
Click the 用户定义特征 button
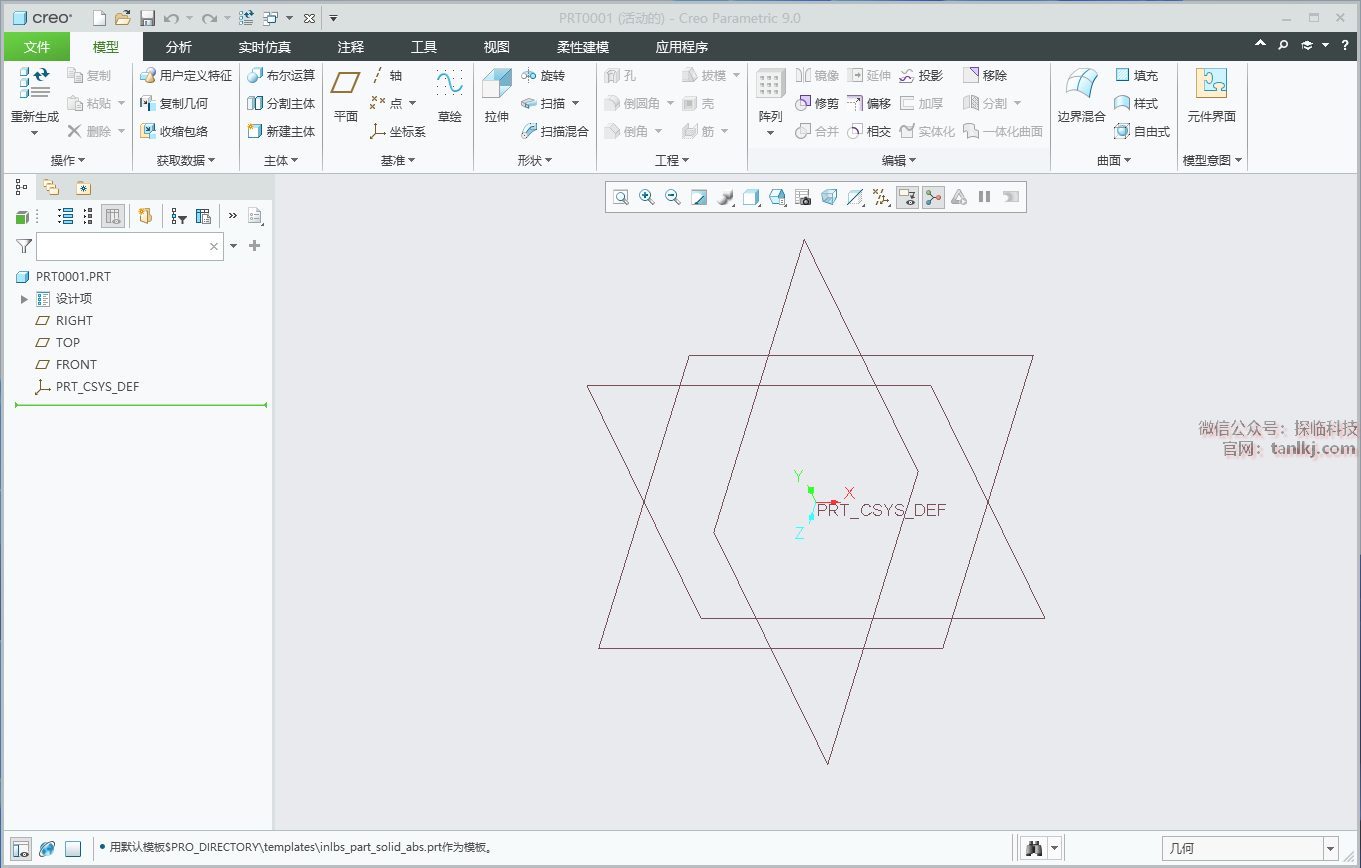186,76
